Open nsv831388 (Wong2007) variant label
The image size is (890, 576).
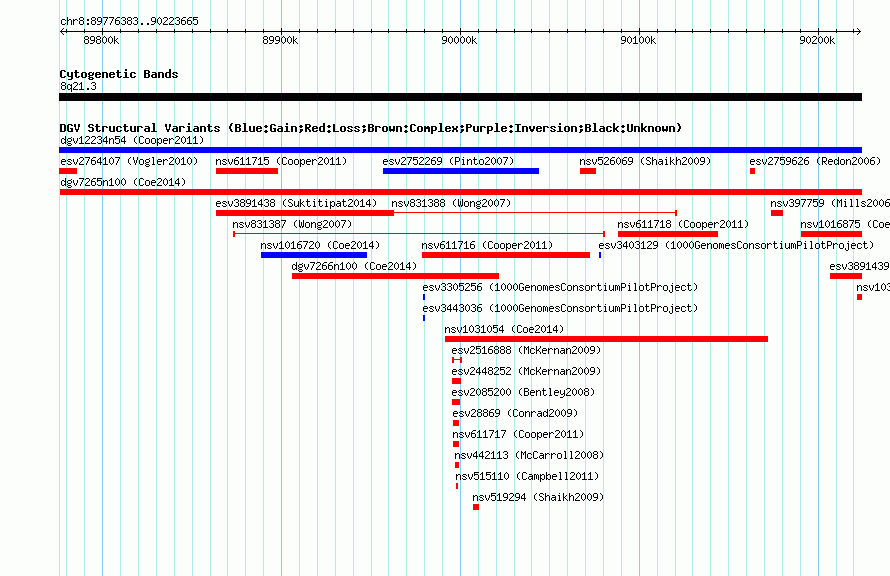pyautogui.click(x=451, y=203)
